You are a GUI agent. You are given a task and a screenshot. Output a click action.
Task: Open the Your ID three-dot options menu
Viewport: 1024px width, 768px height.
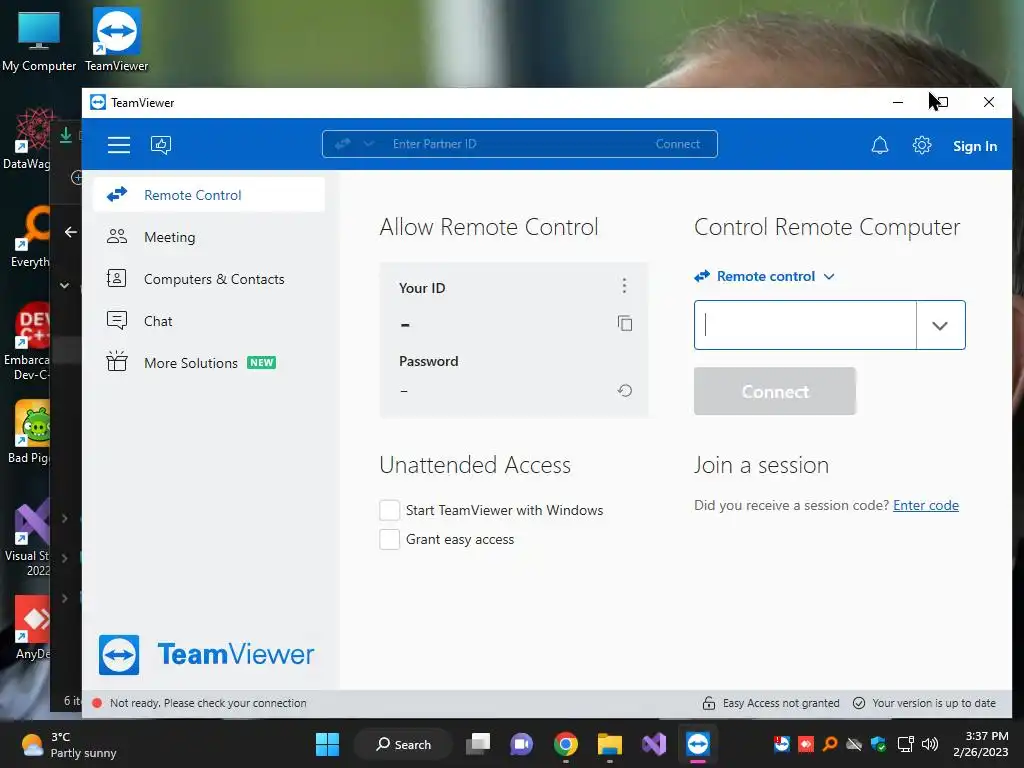coord(624,285)
